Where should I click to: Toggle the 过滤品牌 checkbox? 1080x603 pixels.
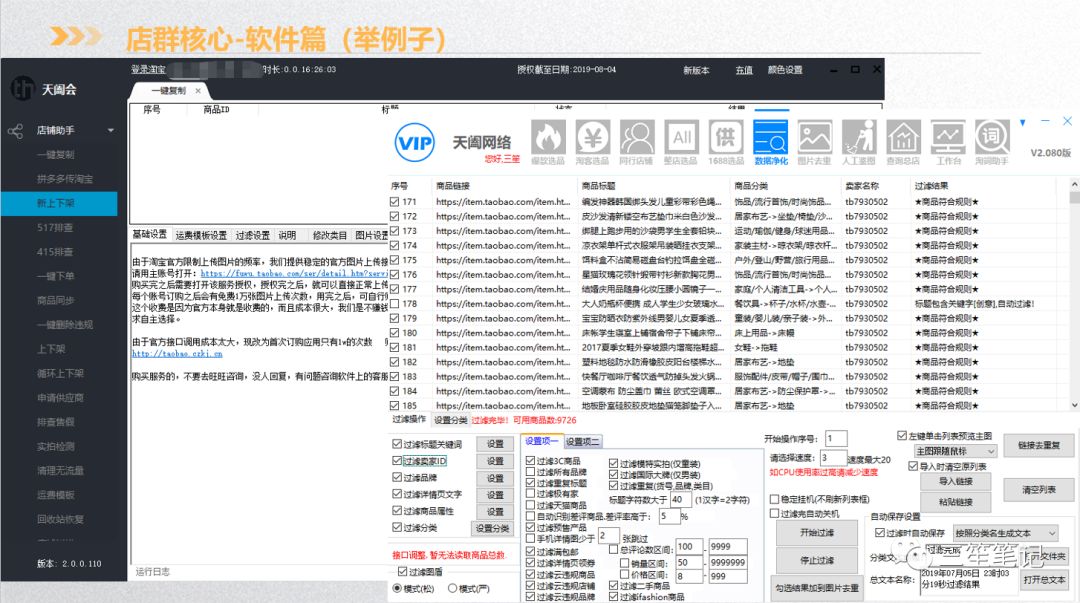click(x=397, y=477)
